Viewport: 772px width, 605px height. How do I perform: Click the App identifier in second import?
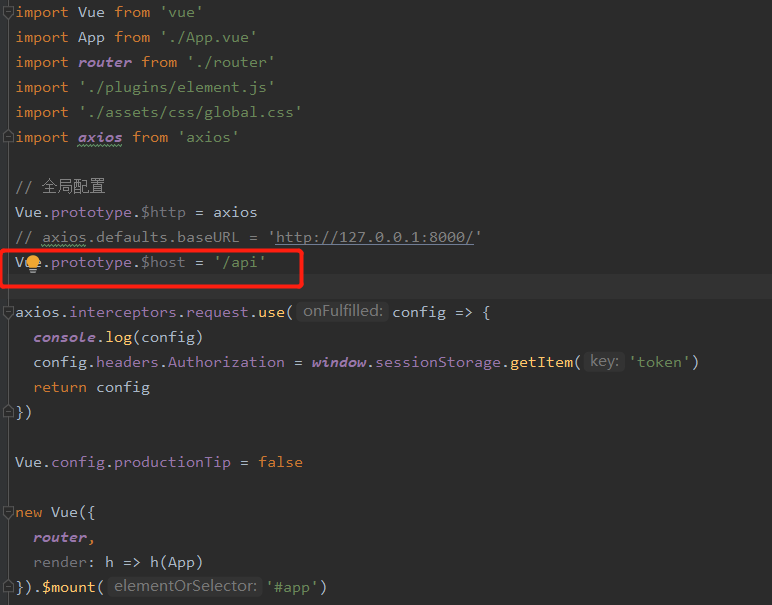pos(91,38)
